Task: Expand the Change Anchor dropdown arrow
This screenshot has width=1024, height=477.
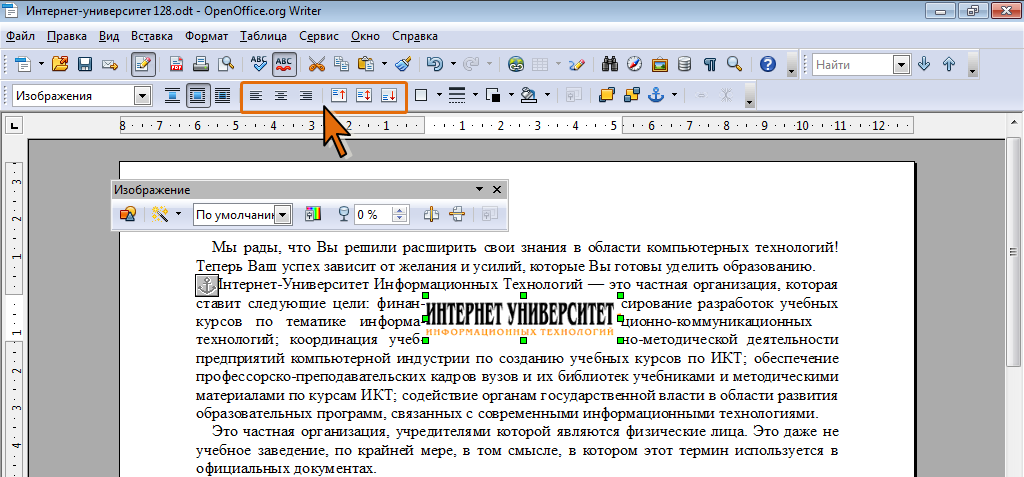Action: point(674,96)
